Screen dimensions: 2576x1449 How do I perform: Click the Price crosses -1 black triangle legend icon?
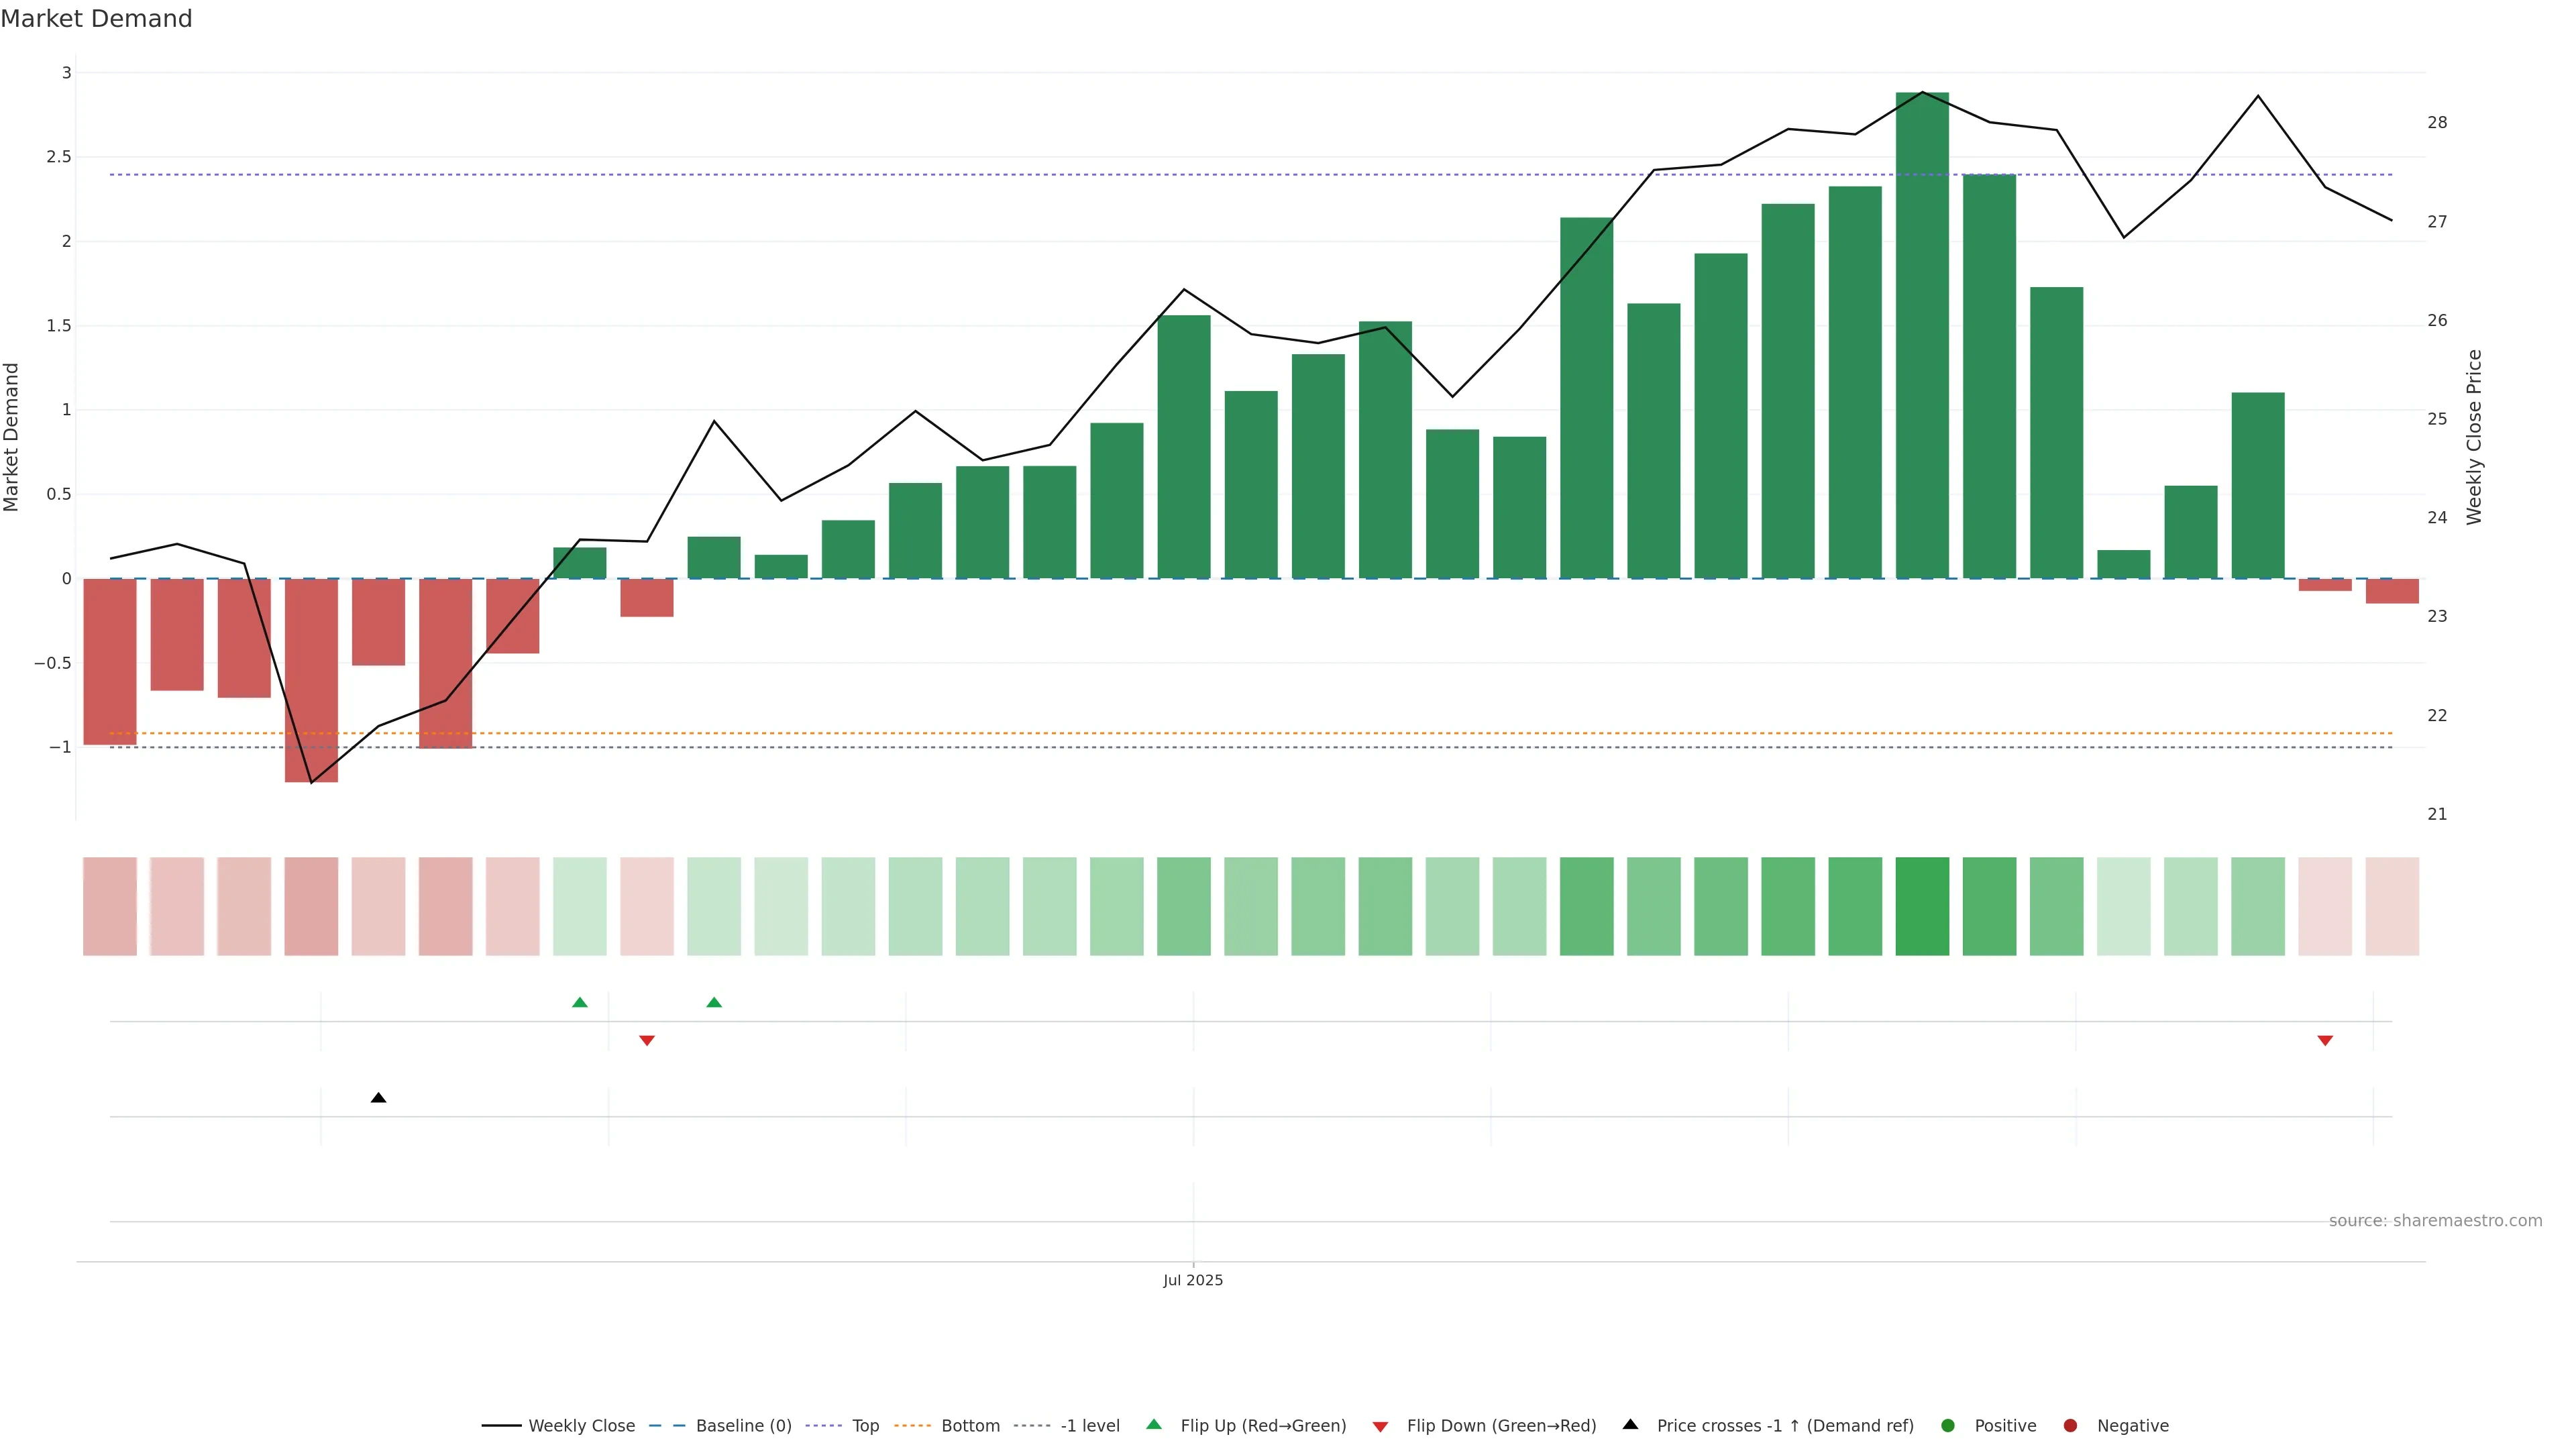tap(1630, 1424)
